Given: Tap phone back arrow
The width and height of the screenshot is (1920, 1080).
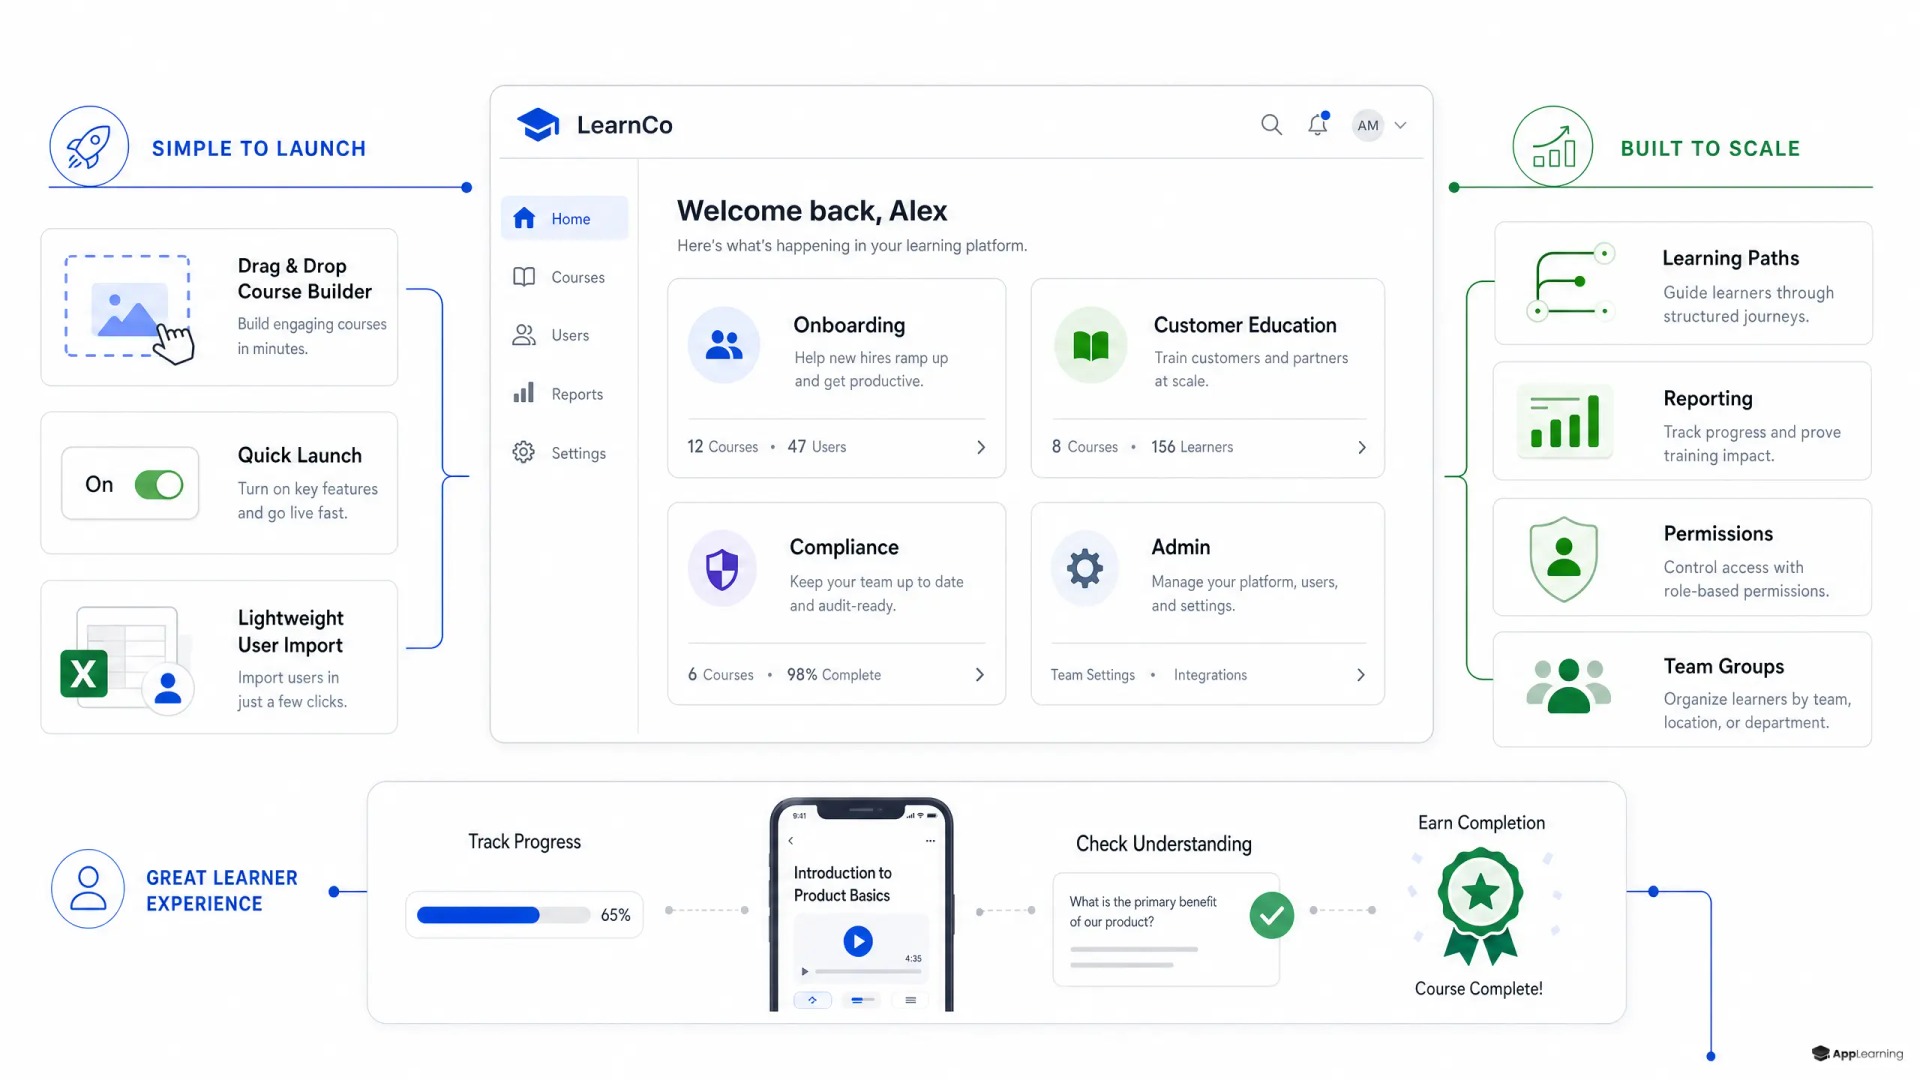Looking at the screenshot, I should (x=791, y=841).
